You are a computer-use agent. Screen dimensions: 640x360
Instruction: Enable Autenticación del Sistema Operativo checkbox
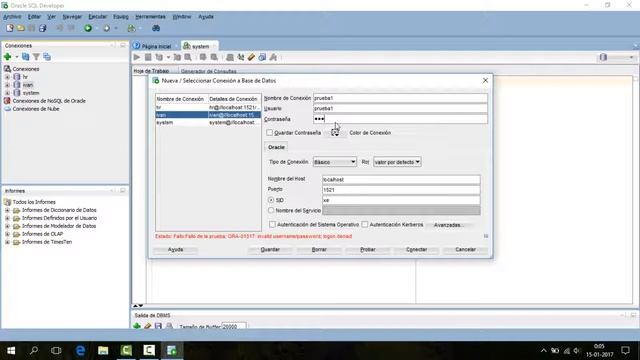click(x=272, y=224)
